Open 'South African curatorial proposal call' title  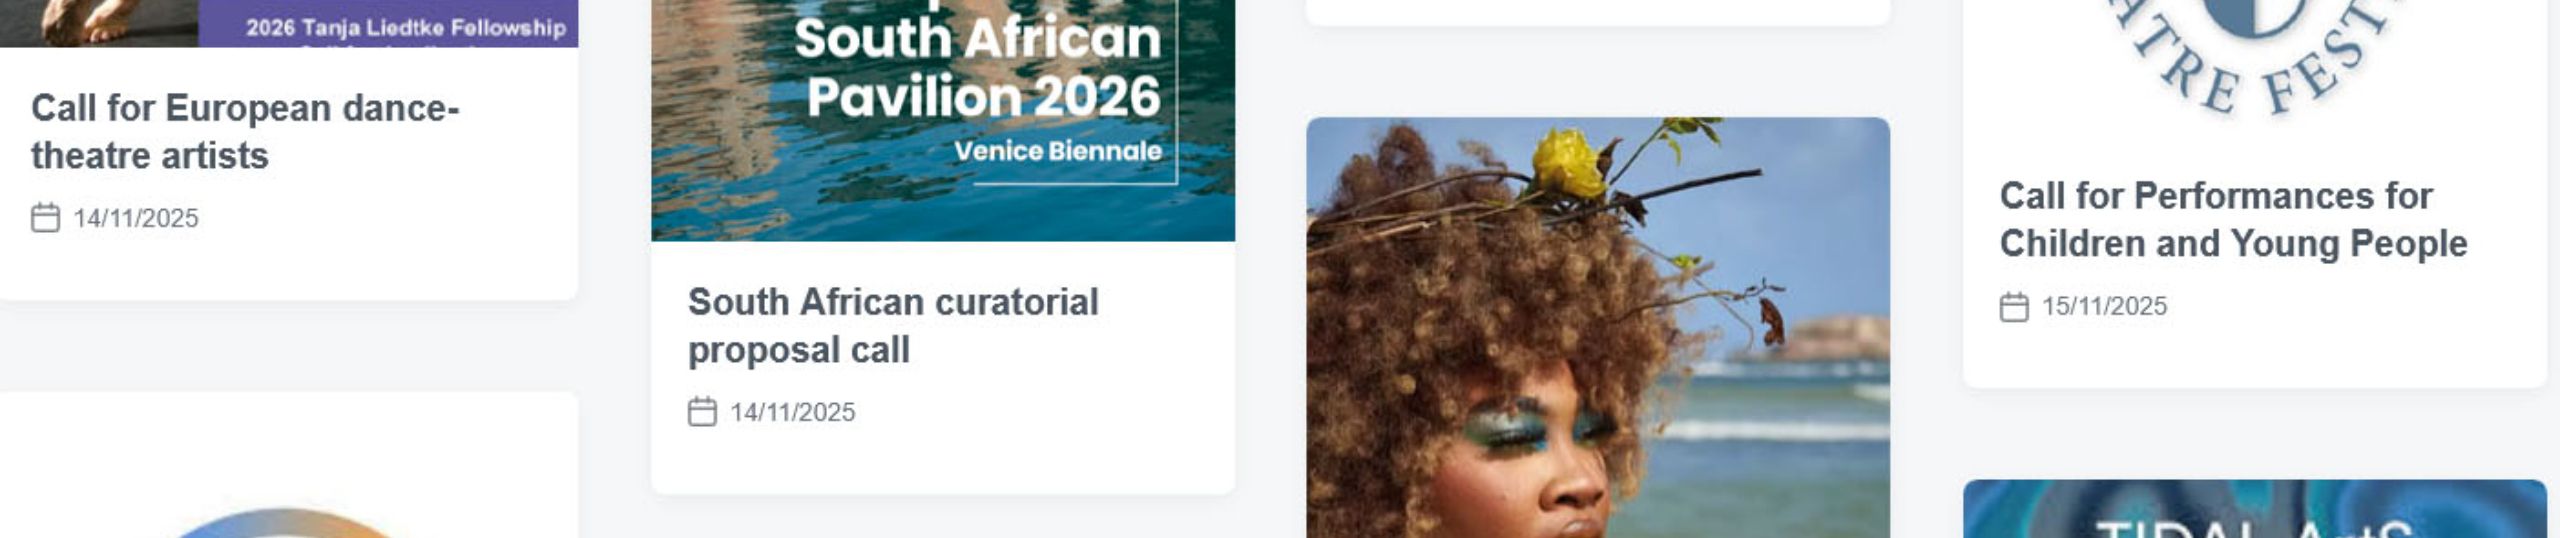(x=893, y=326)
